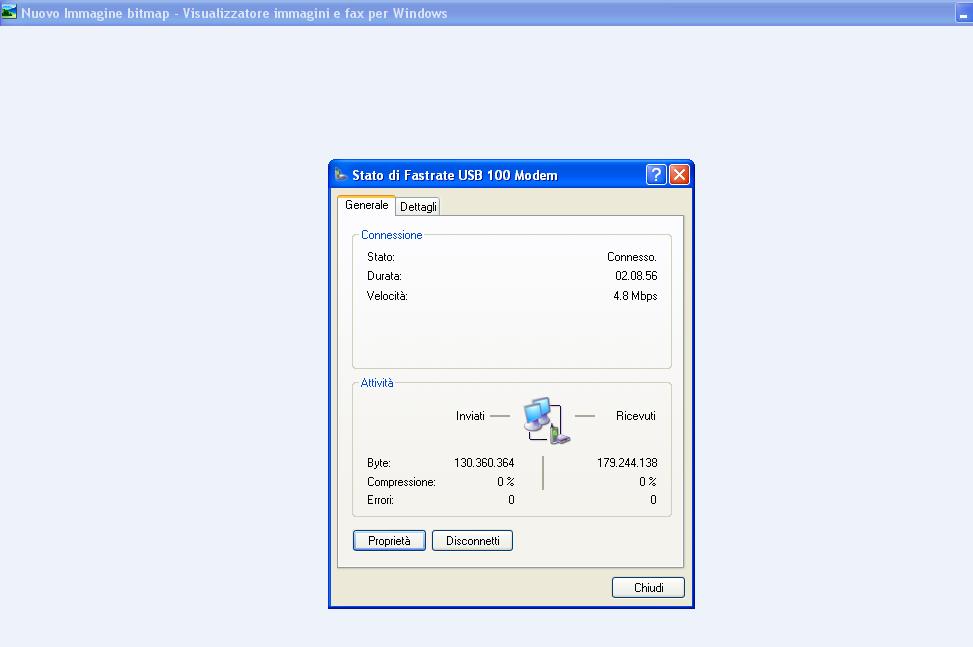This screenshot has height=647, width=973.
Task: Click the Inviati label
Action: point(470,416)
